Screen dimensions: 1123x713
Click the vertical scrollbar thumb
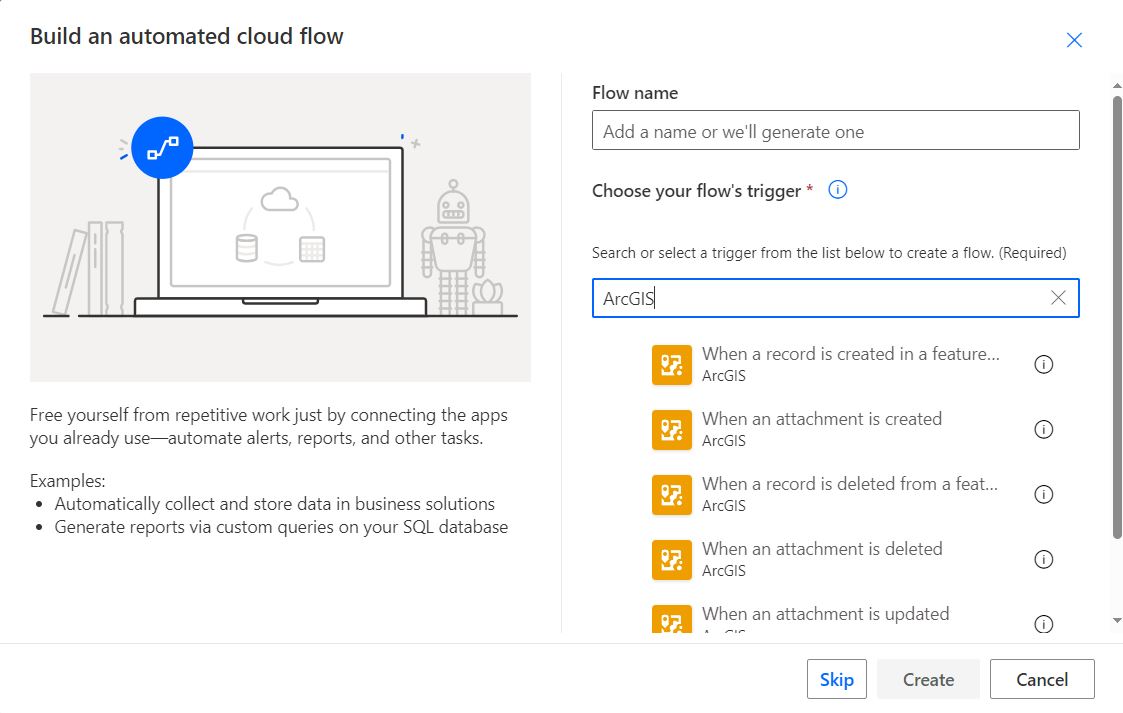point(1117,317)
